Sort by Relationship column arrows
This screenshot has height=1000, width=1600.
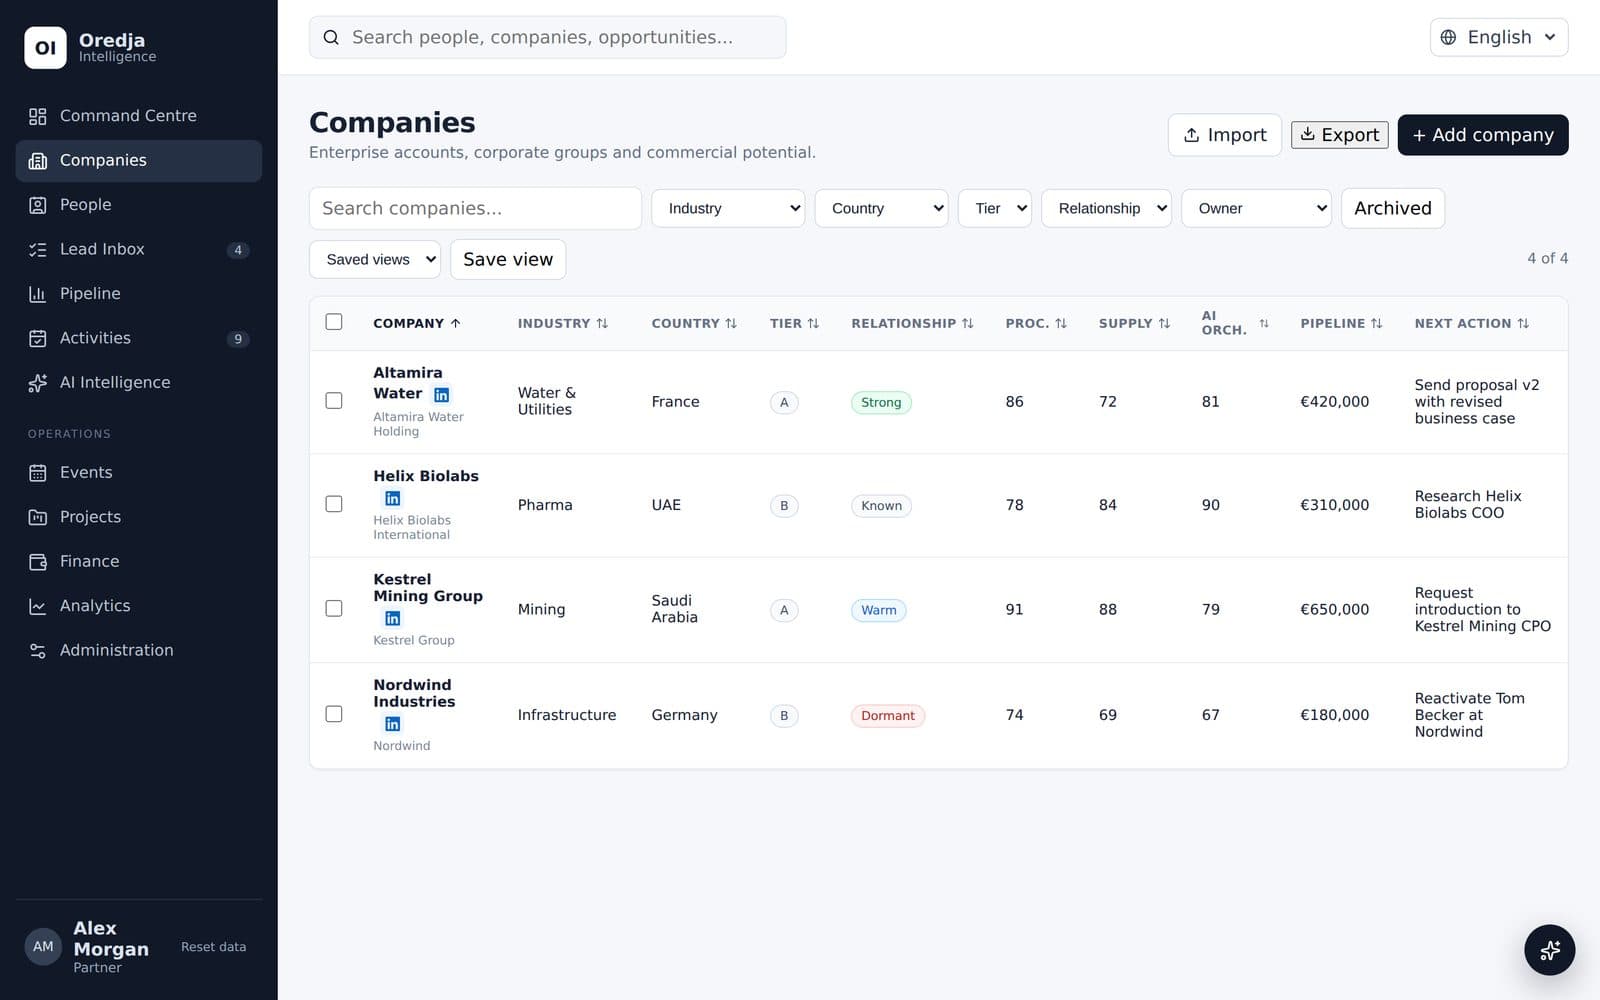967,323
